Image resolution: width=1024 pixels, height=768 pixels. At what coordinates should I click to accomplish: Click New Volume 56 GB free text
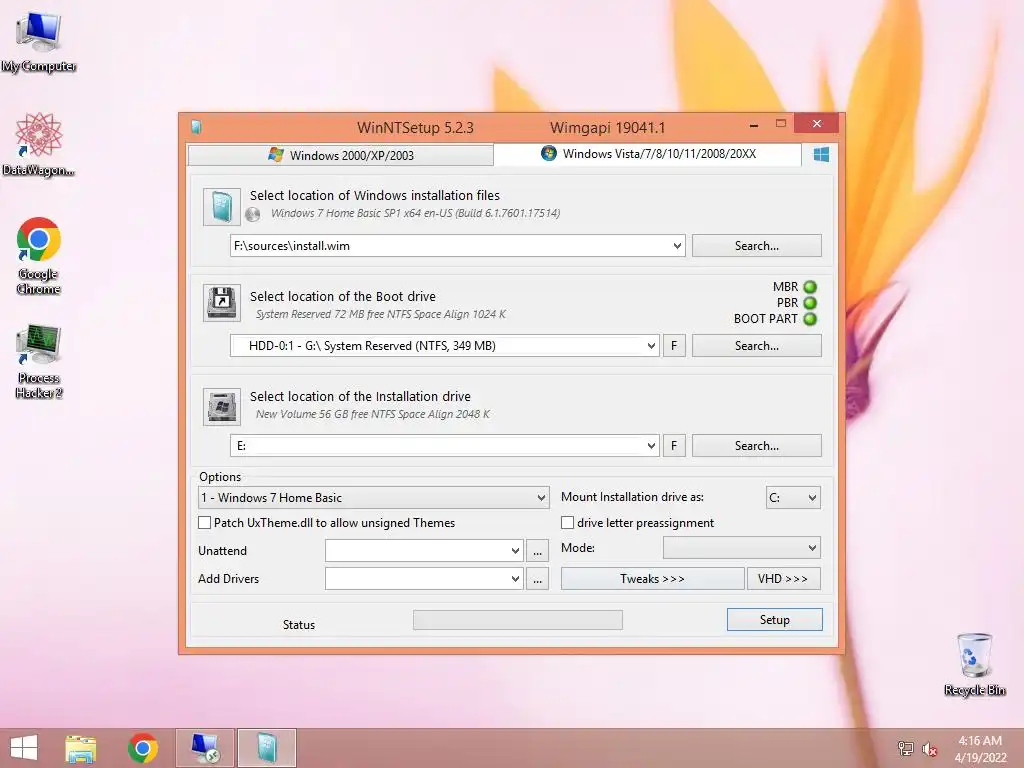pyautogui.click(x=372, y=414)
